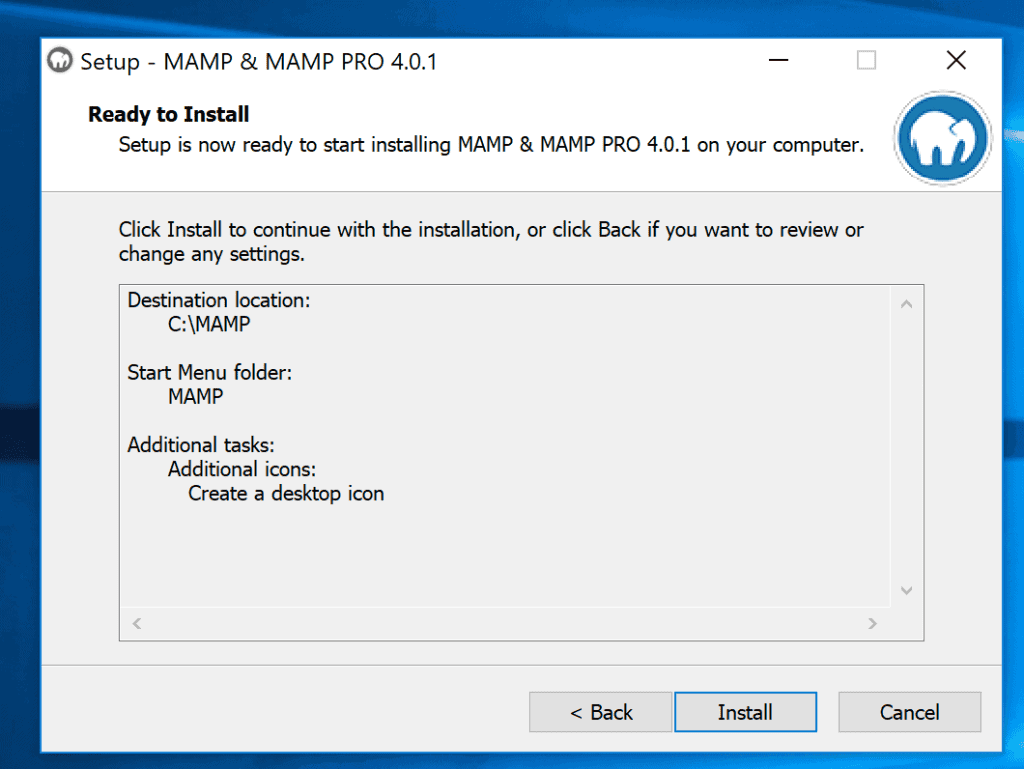
Task: Click the installation summary panel
Action: [520, 550]
